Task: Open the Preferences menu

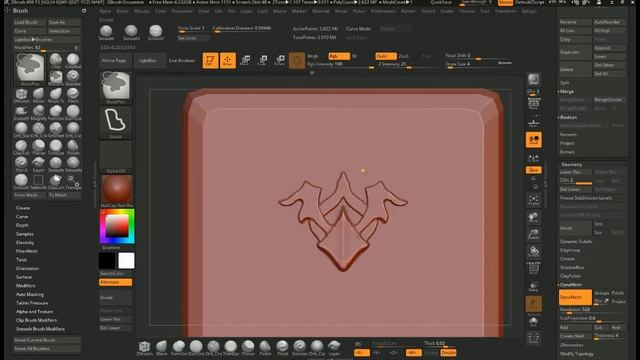Action: (x=383, y=11)
